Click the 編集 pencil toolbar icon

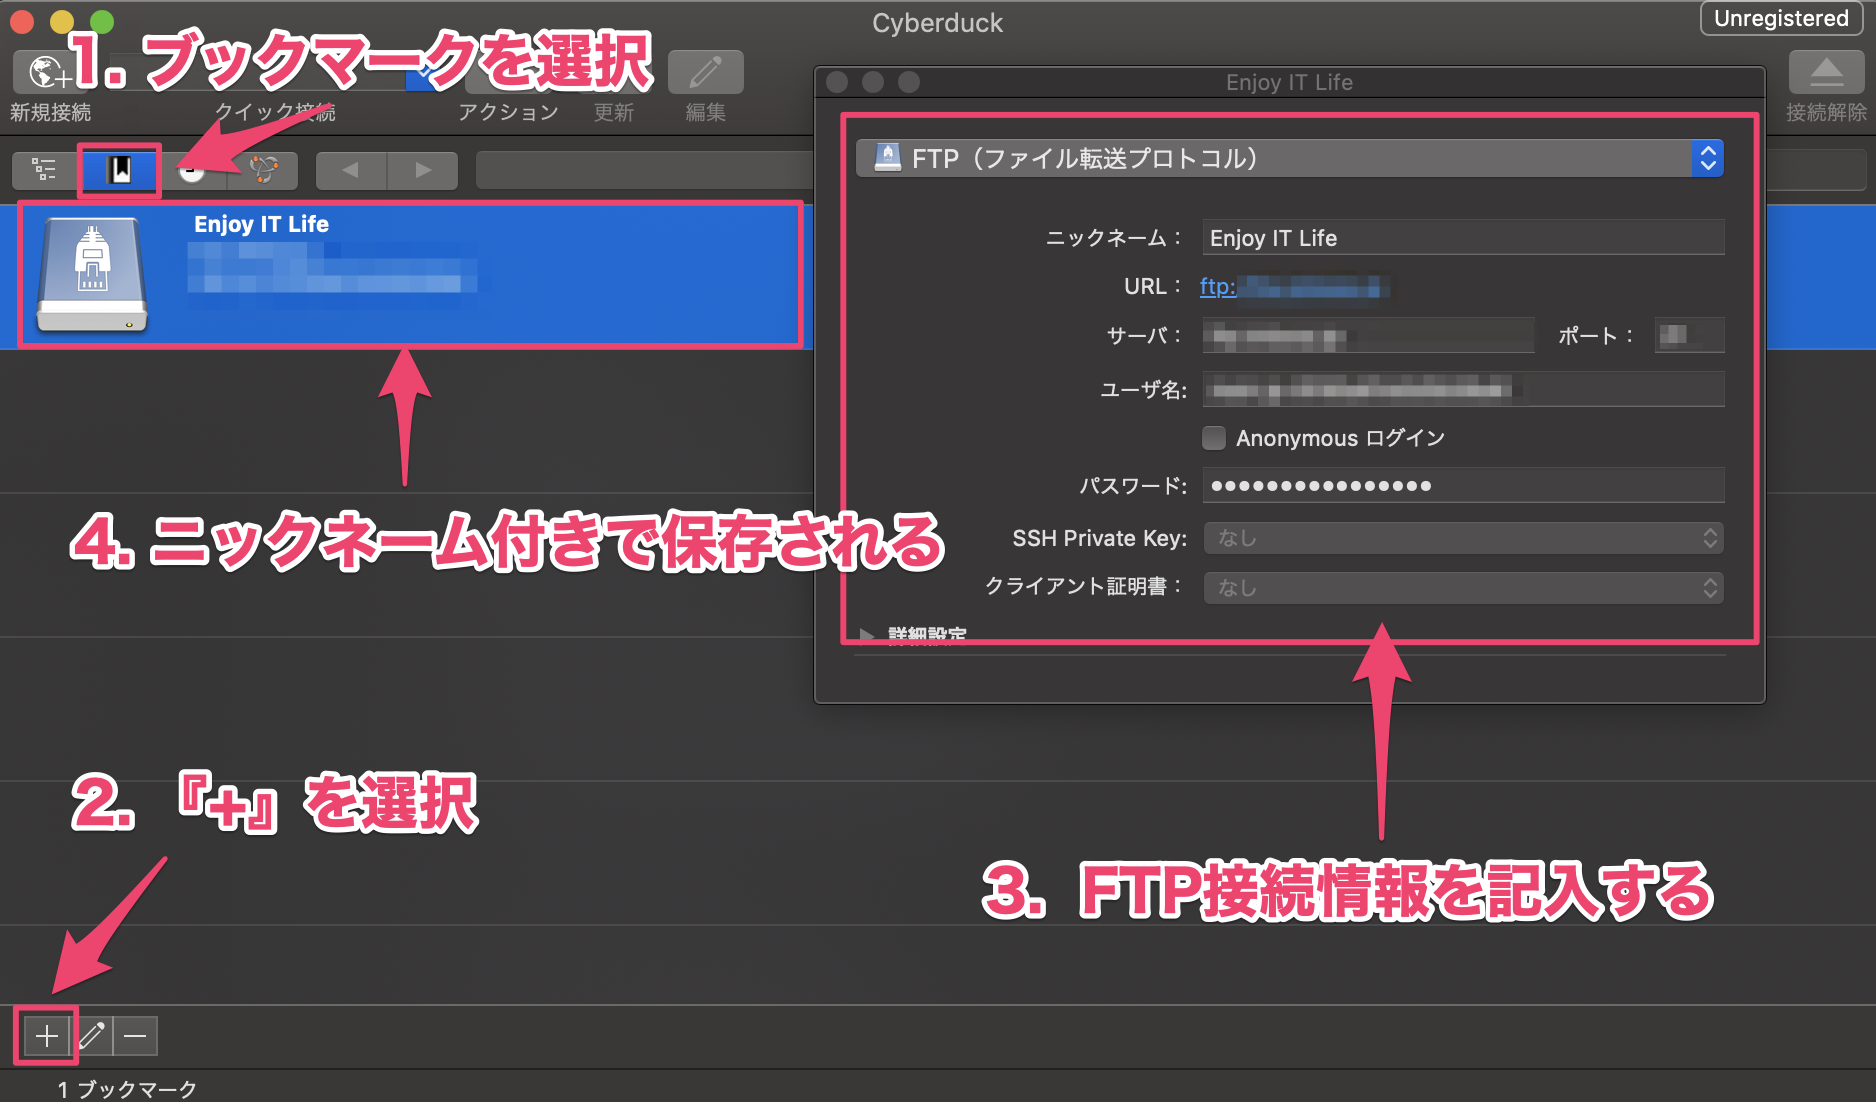pos(705,72)
